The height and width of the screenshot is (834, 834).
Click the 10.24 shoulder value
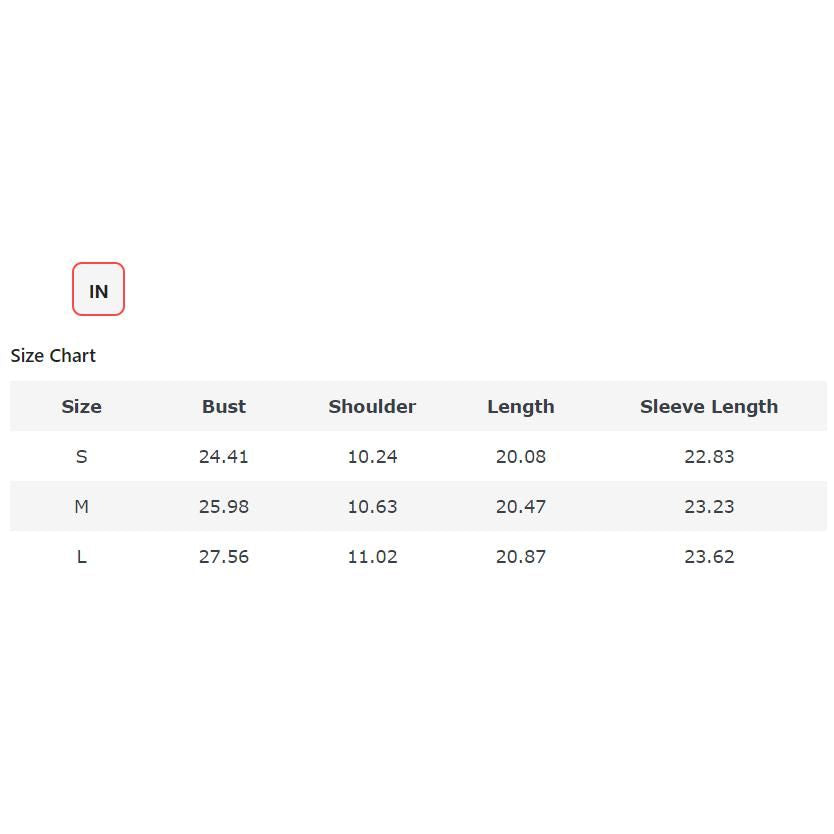[372, 457]
